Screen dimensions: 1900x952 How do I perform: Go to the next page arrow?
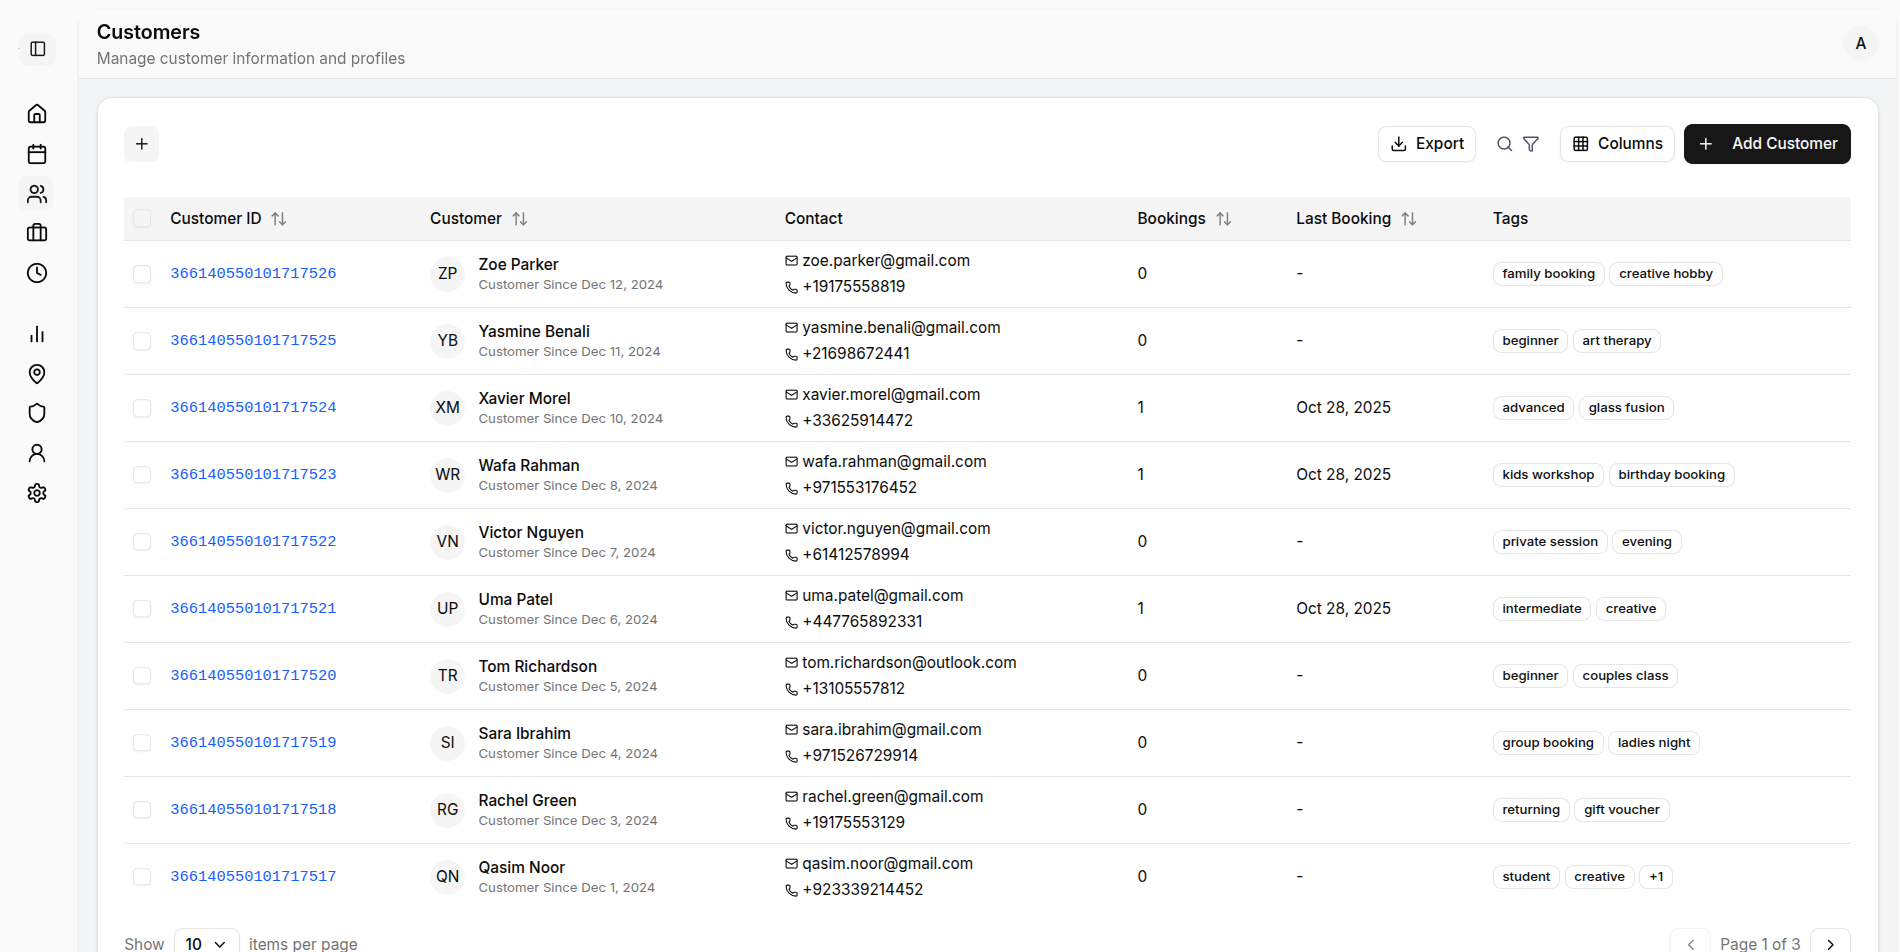point(1830,943)
